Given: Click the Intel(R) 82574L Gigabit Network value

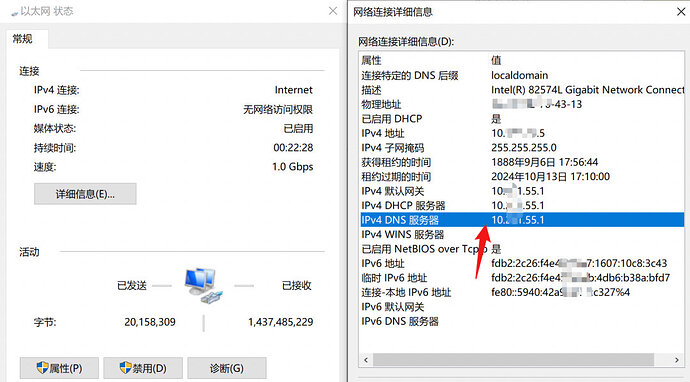Looking at the screenshot, I should (x=587, y=90).
